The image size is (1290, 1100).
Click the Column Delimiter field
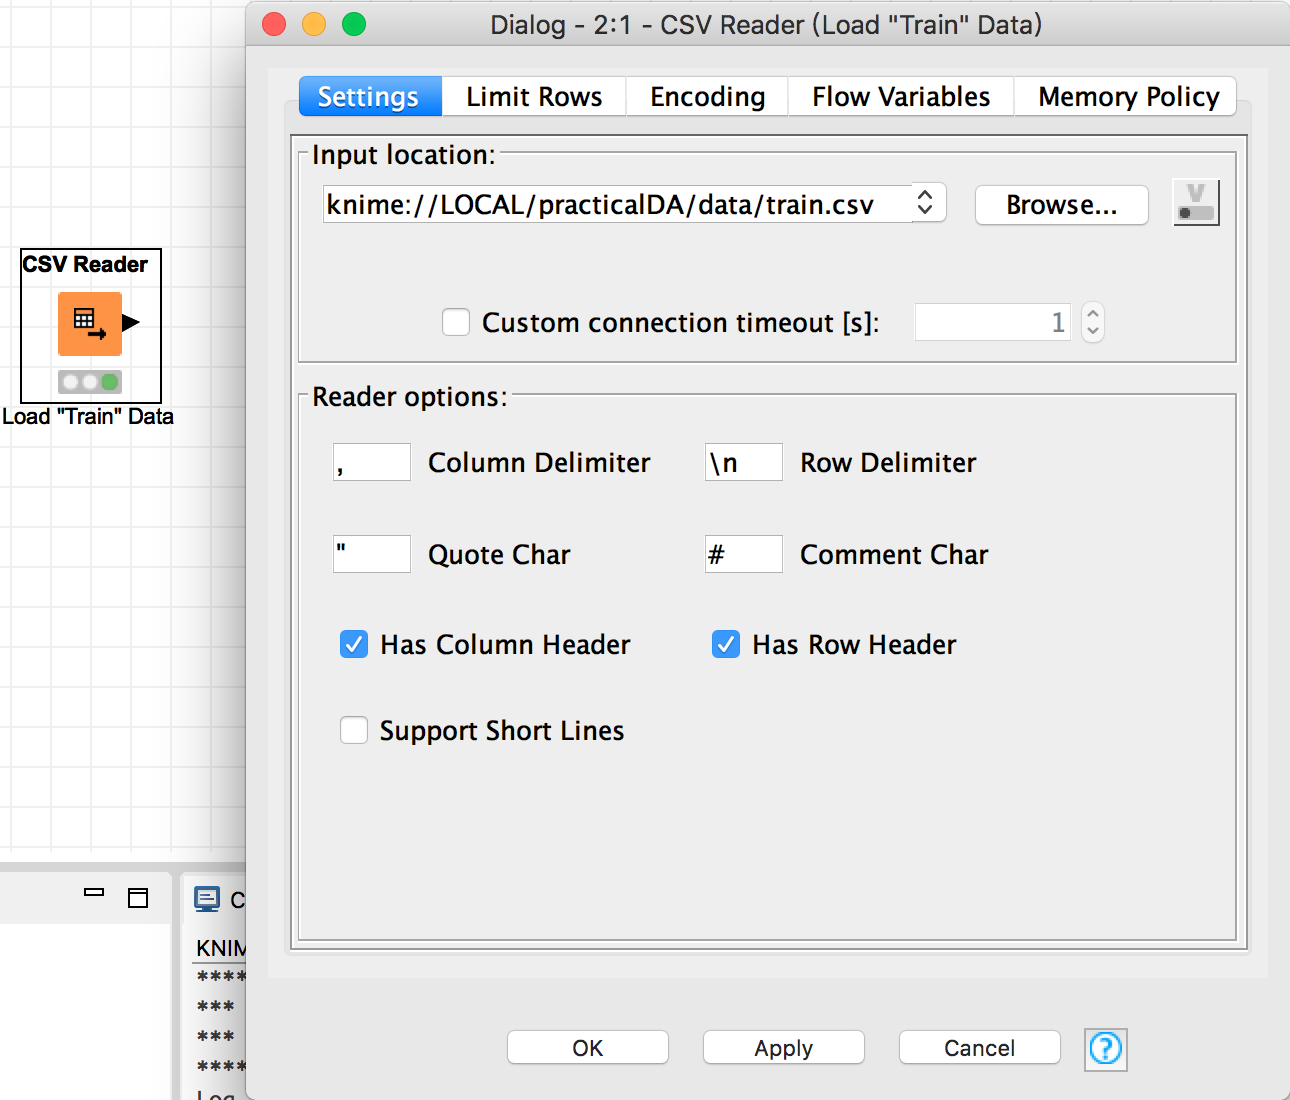(x=372, y=462)
